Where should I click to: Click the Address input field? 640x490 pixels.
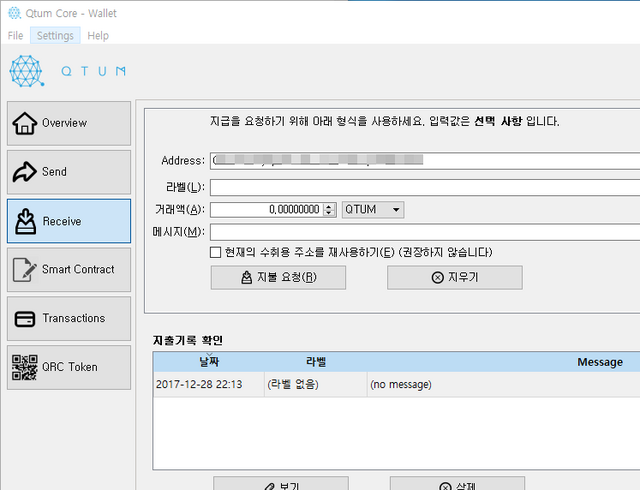coord(425,160)
